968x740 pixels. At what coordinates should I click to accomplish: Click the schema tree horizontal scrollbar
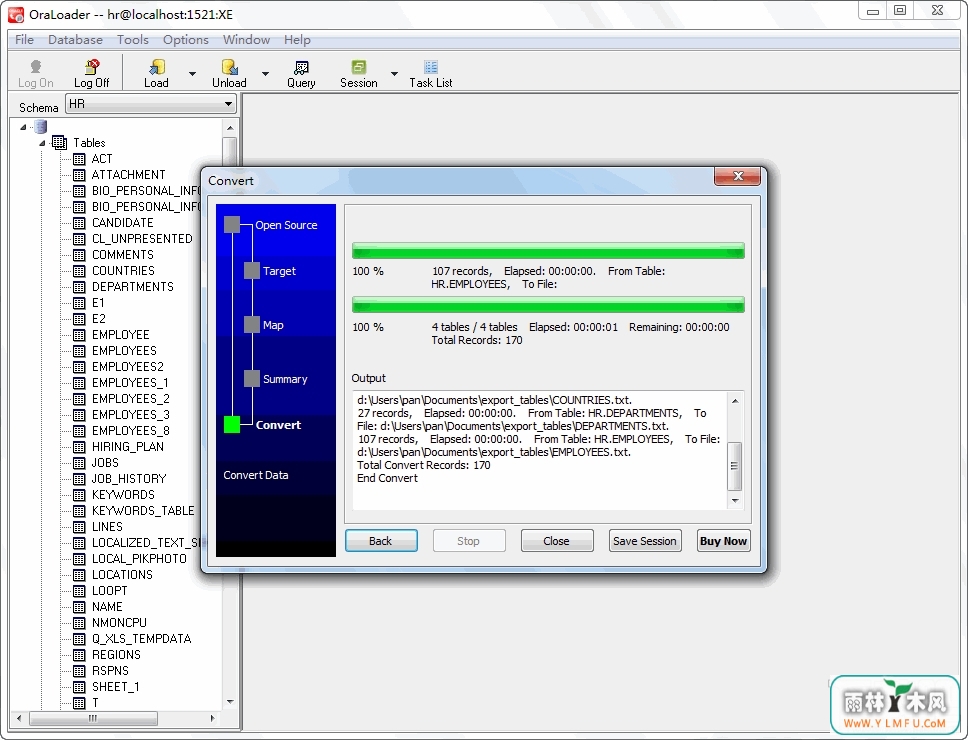pos(93,718)
